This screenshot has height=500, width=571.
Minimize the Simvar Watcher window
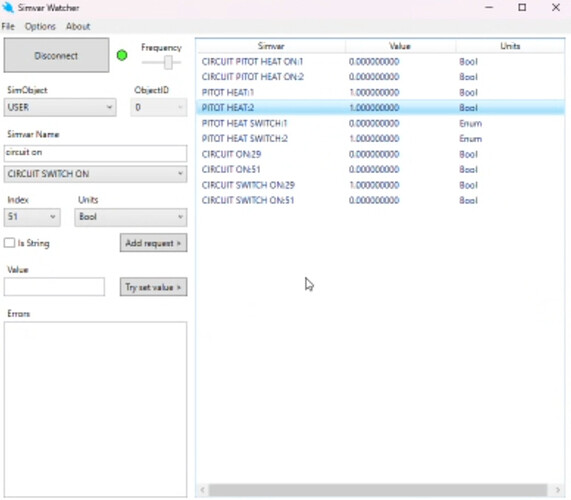(x=489, y=7)
